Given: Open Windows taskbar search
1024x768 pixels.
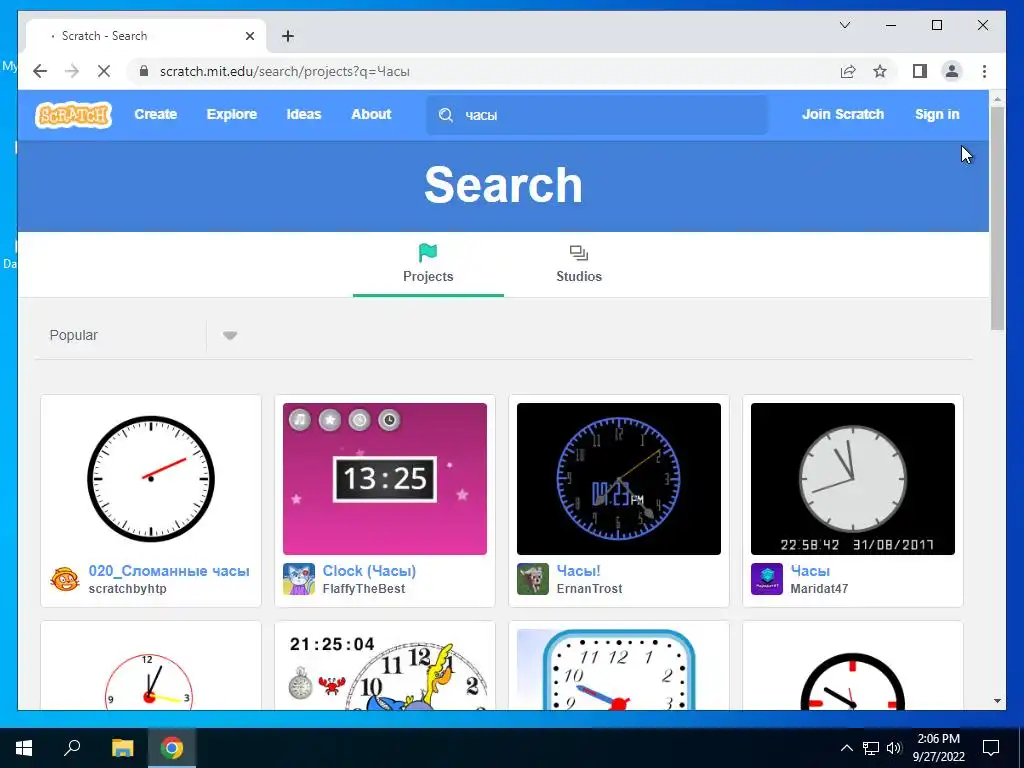Looking at the screenshot, I should coord(72,748).
